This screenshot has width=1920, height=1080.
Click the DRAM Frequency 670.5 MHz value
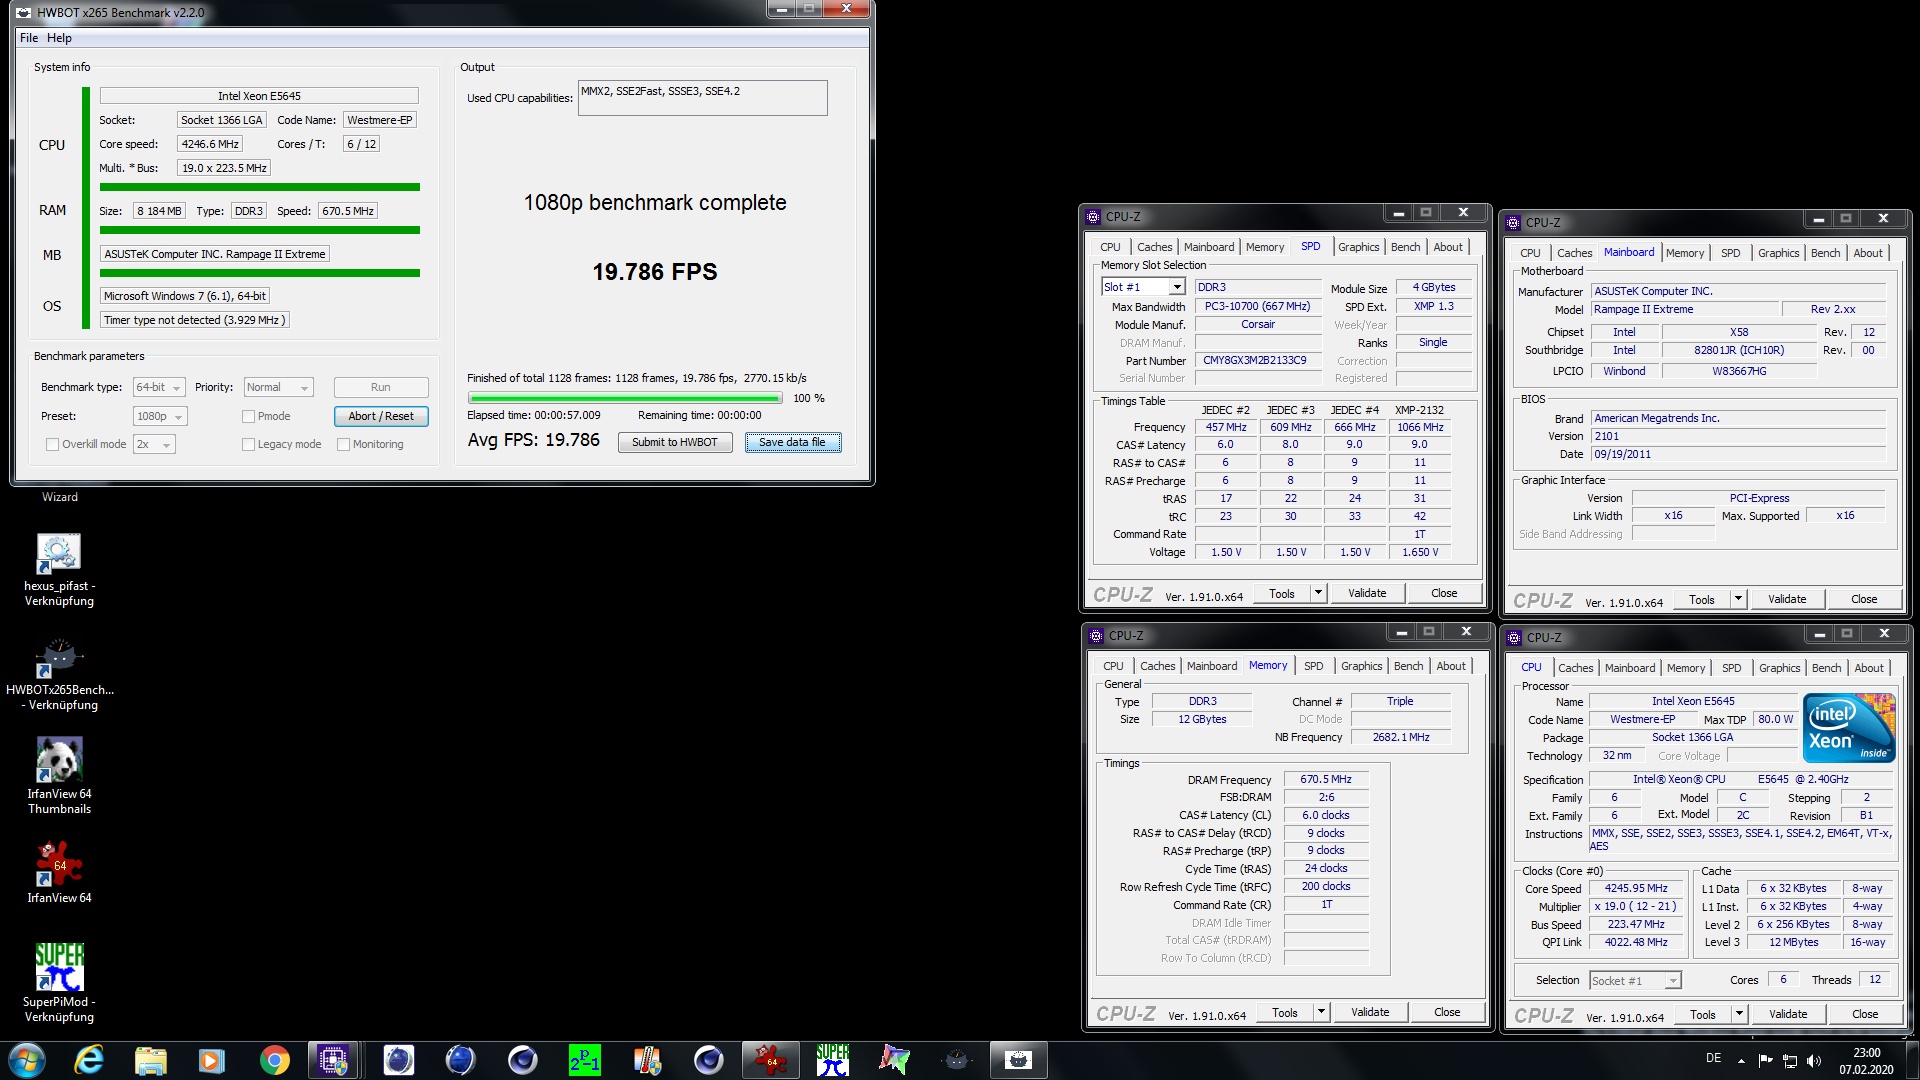click(x=1325, y=779)
